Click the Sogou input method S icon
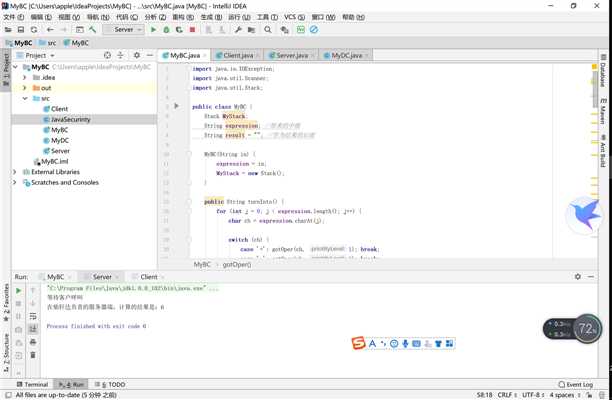The height and width of the screenshot is (400, 612). tap(358, 343)
